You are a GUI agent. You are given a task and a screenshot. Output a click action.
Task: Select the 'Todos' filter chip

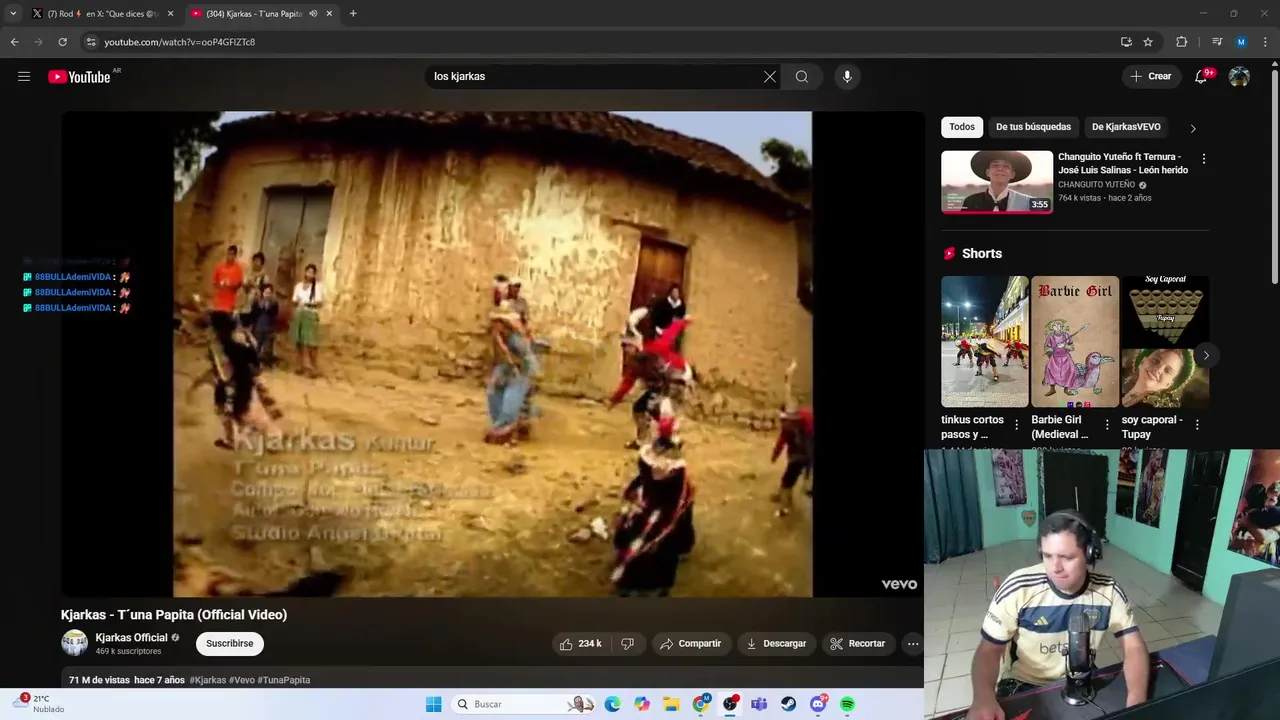[962, 127]
